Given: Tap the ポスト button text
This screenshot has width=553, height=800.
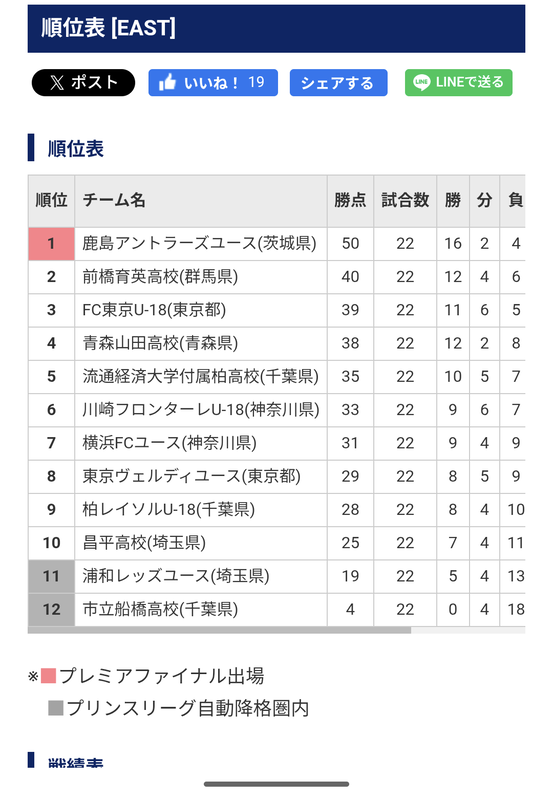Looking at the screenshot, I should pos(94,83).
